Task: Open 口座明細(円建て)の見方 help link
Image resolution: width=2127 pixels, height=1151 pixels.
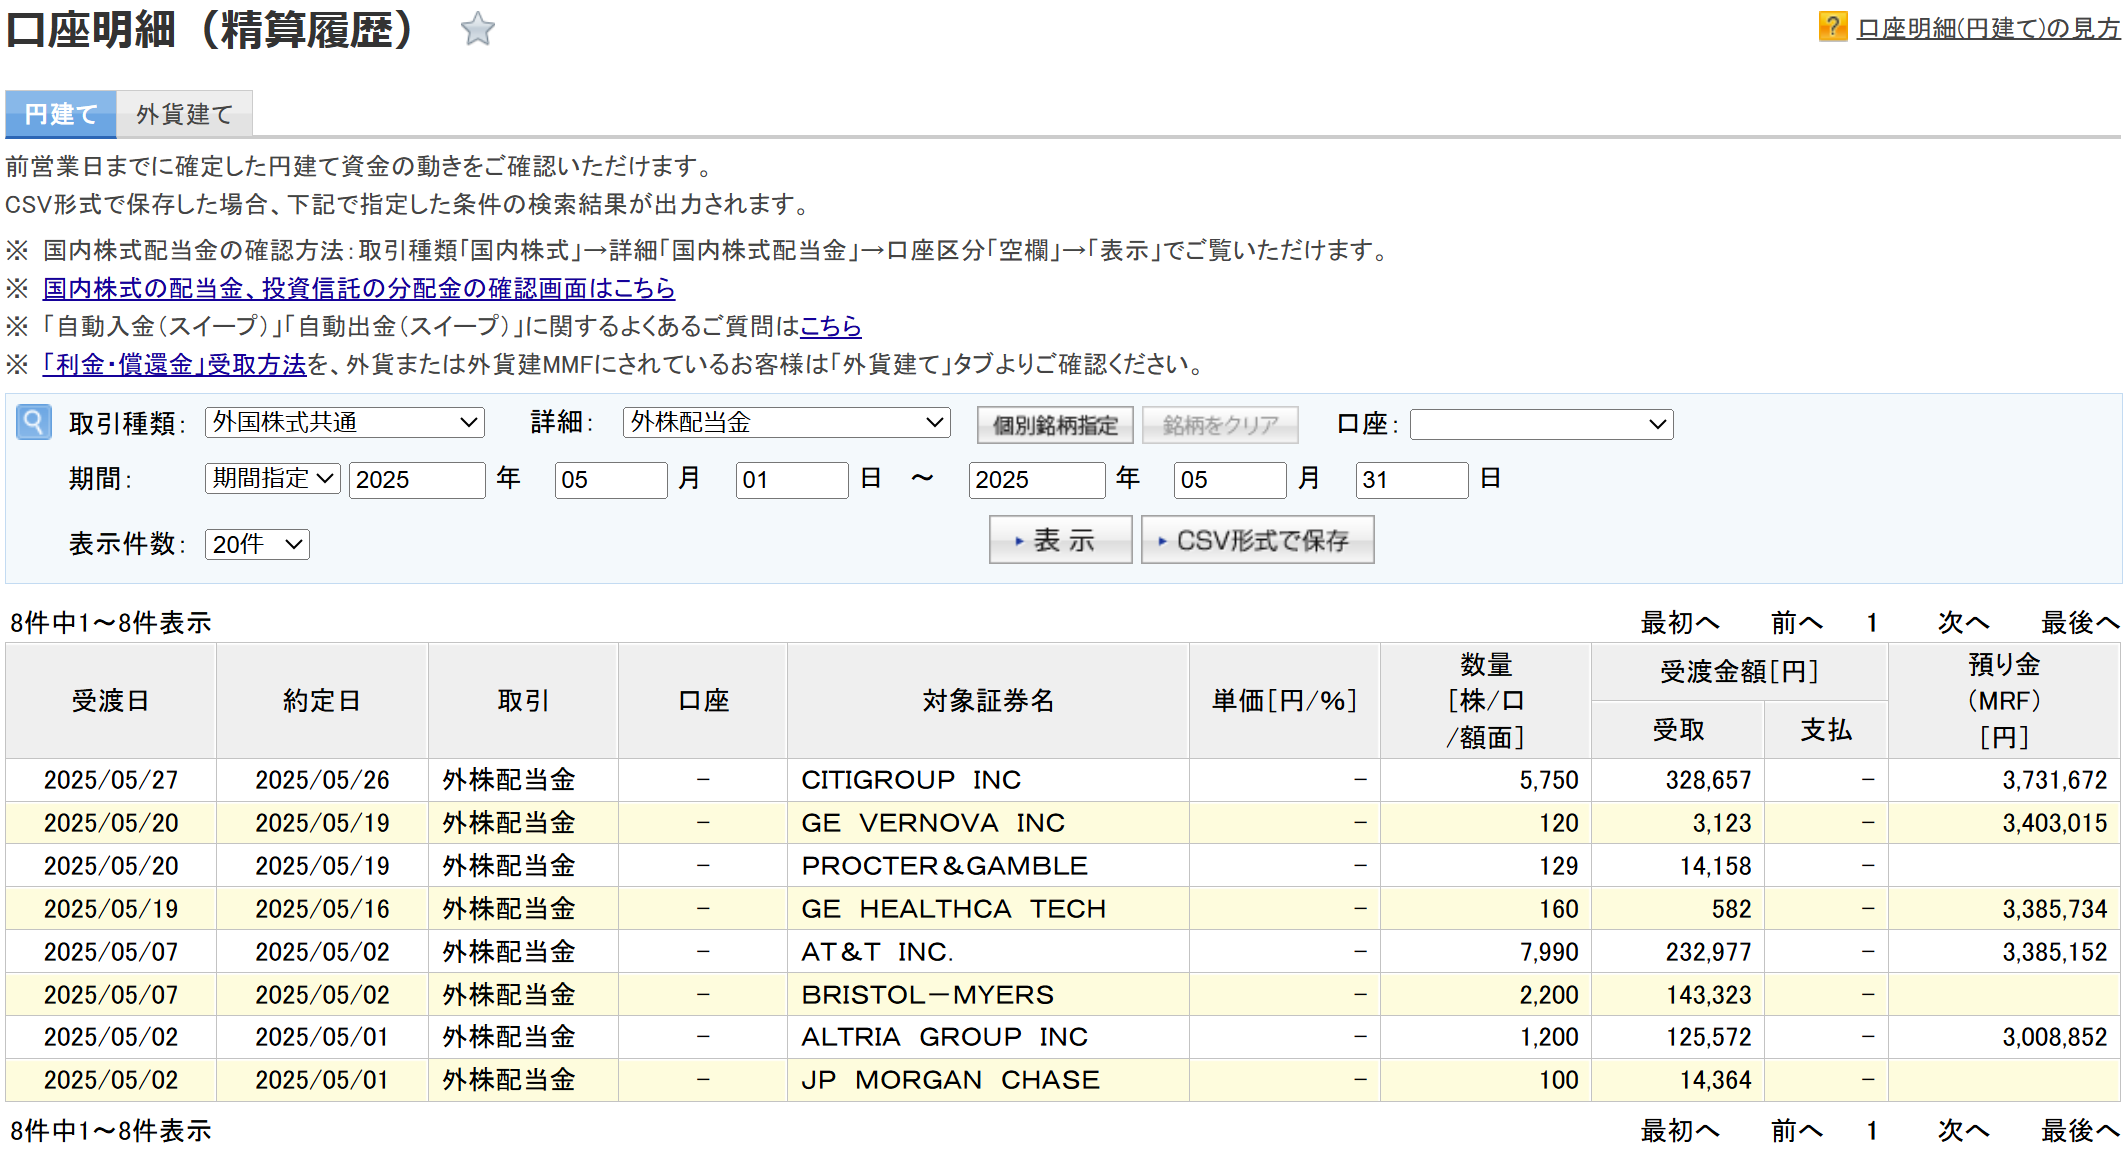Action: (1988, 28)
